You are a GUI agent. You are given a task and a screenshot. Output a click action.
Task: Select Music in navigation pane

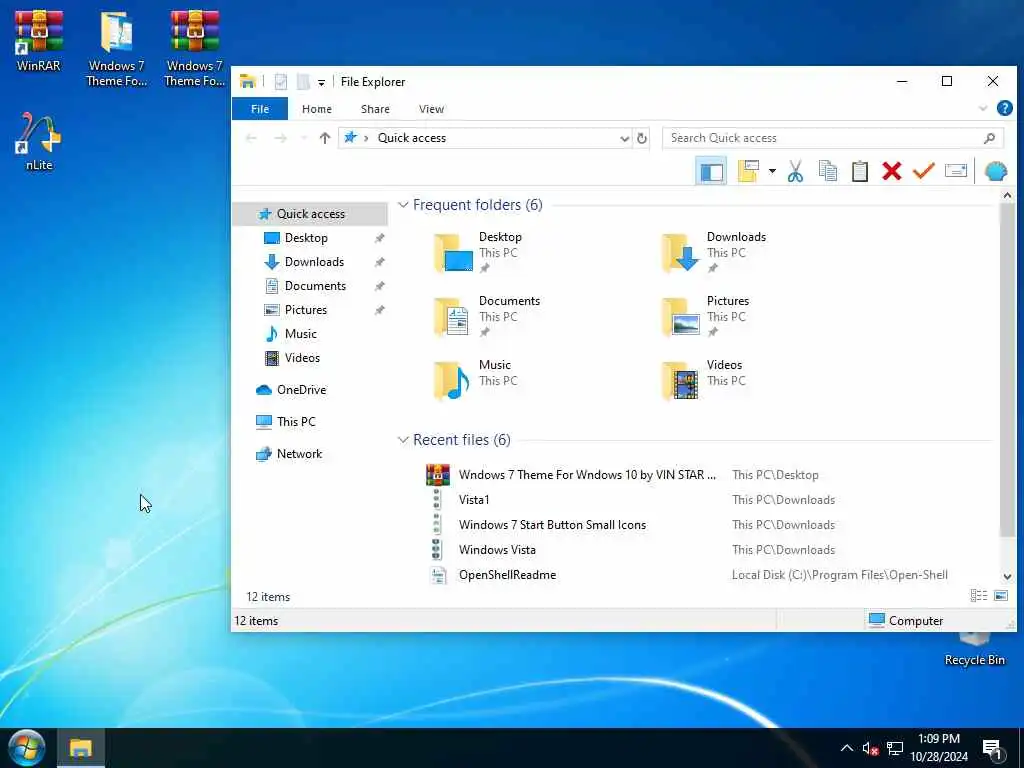click(x=300, y=334)
